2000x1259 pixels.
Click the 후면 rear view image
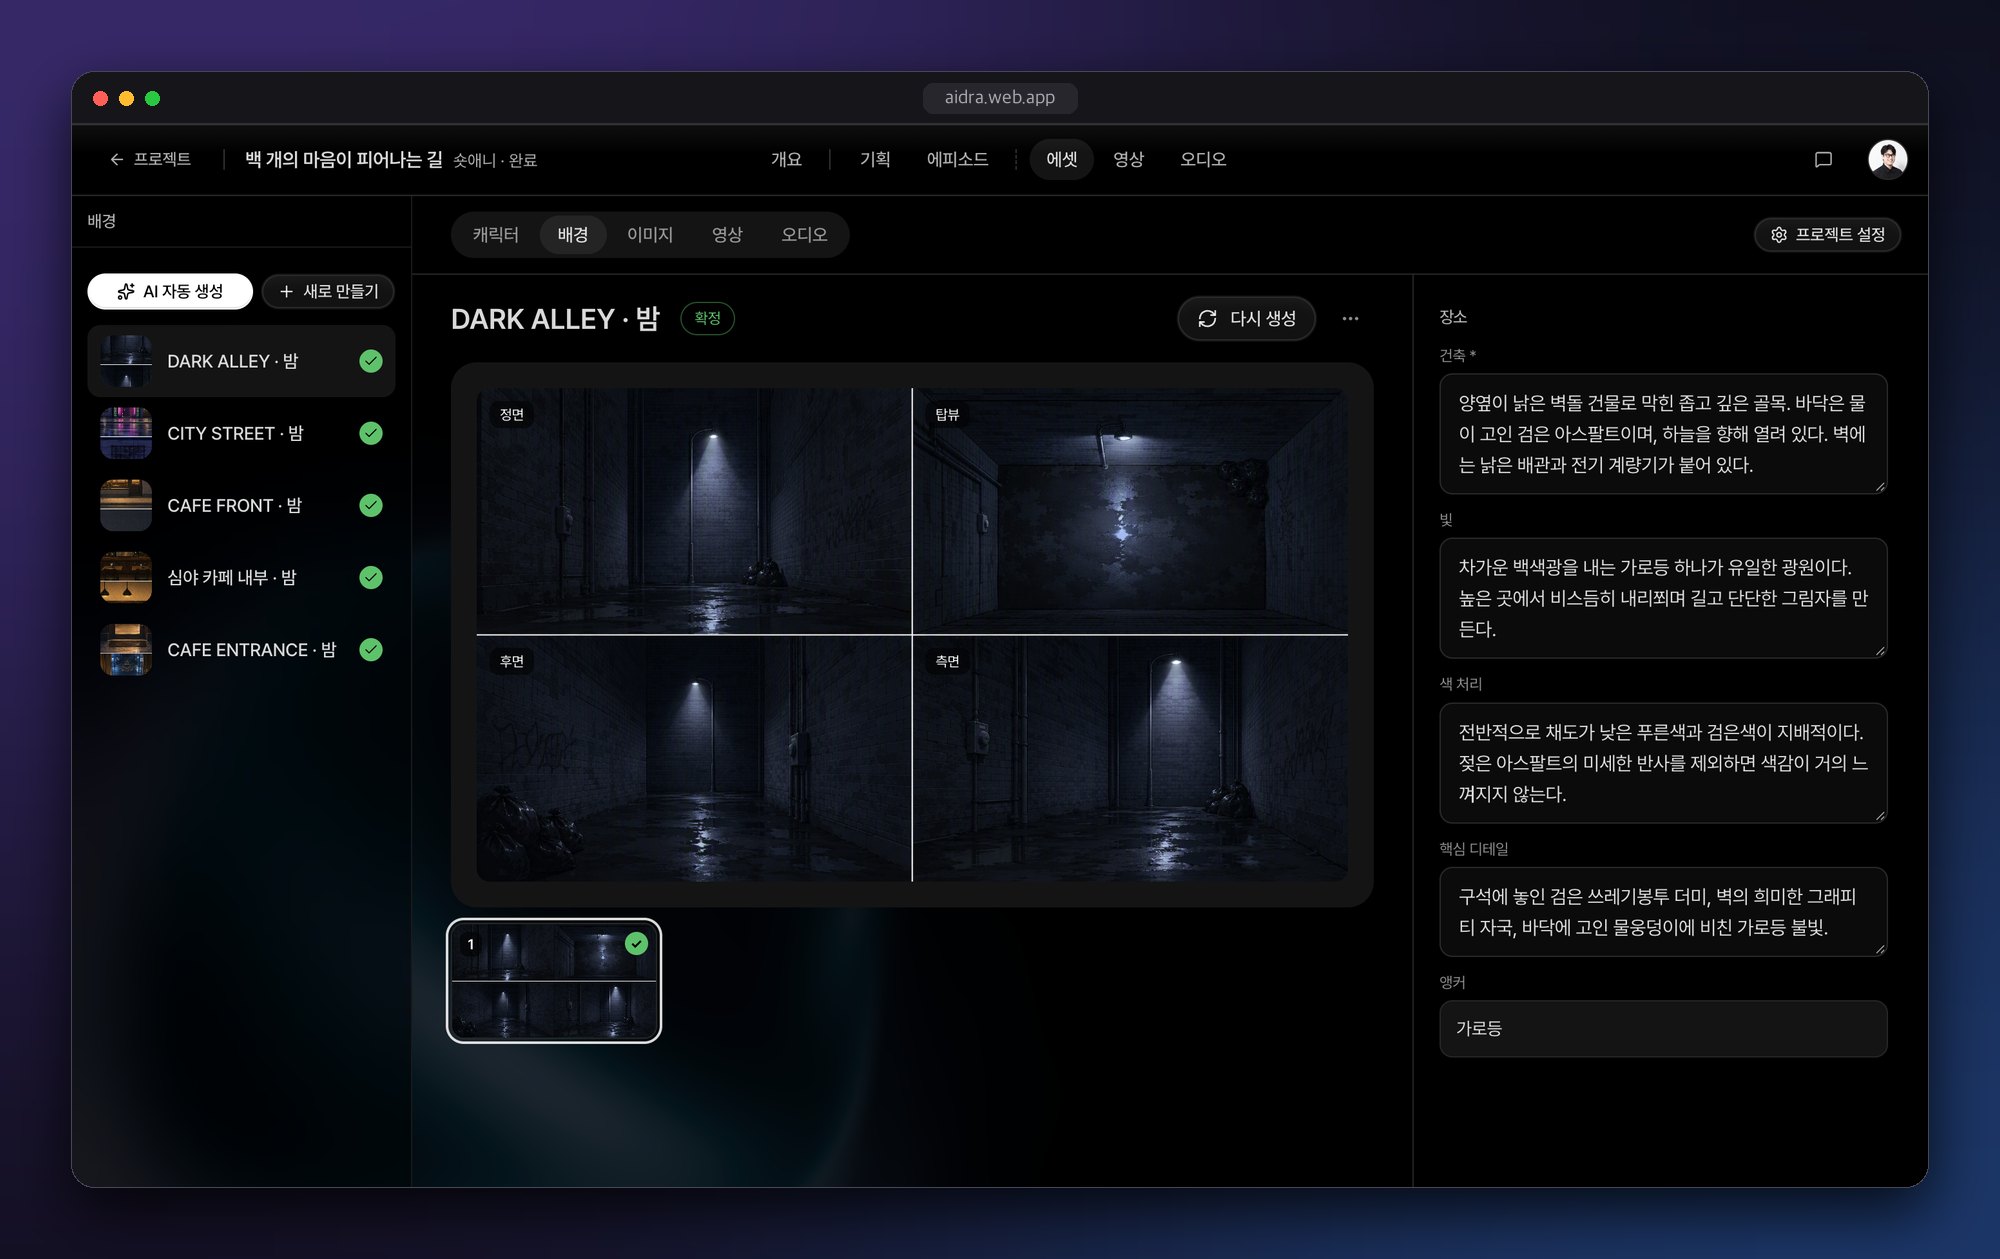[x=694, y=758]
